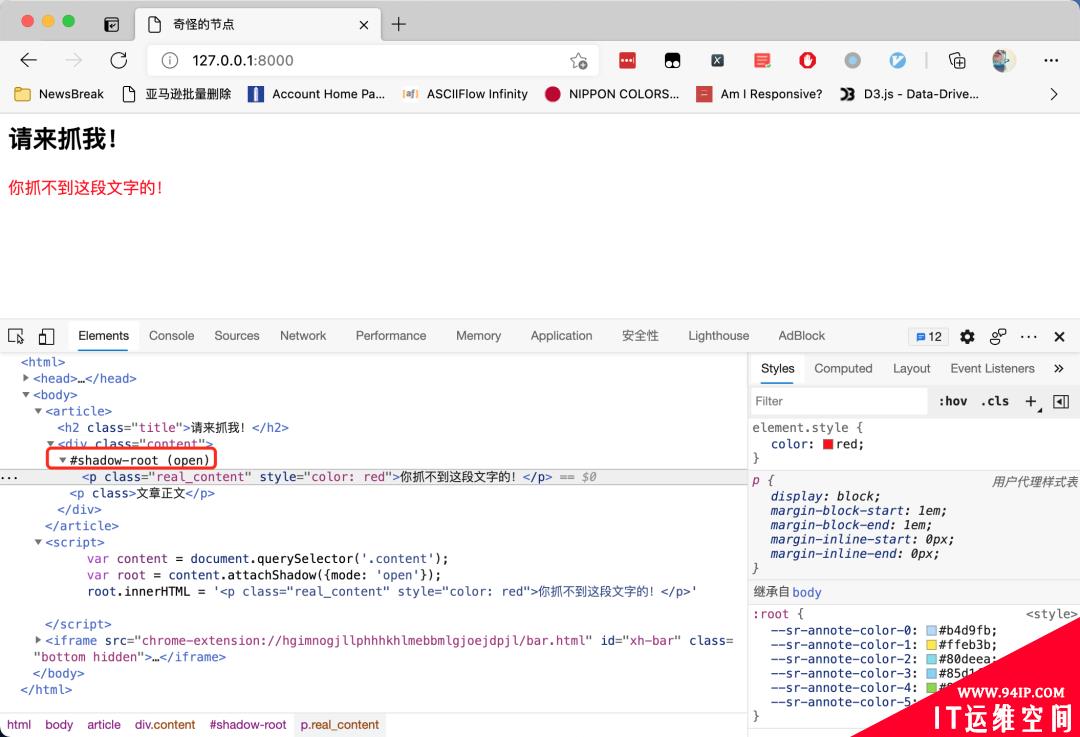This screenshot has width=1080, height=737.
Task: Open D3.js Data-Driven bookmark
Action: pyautogui.click(x=909, y=94)
